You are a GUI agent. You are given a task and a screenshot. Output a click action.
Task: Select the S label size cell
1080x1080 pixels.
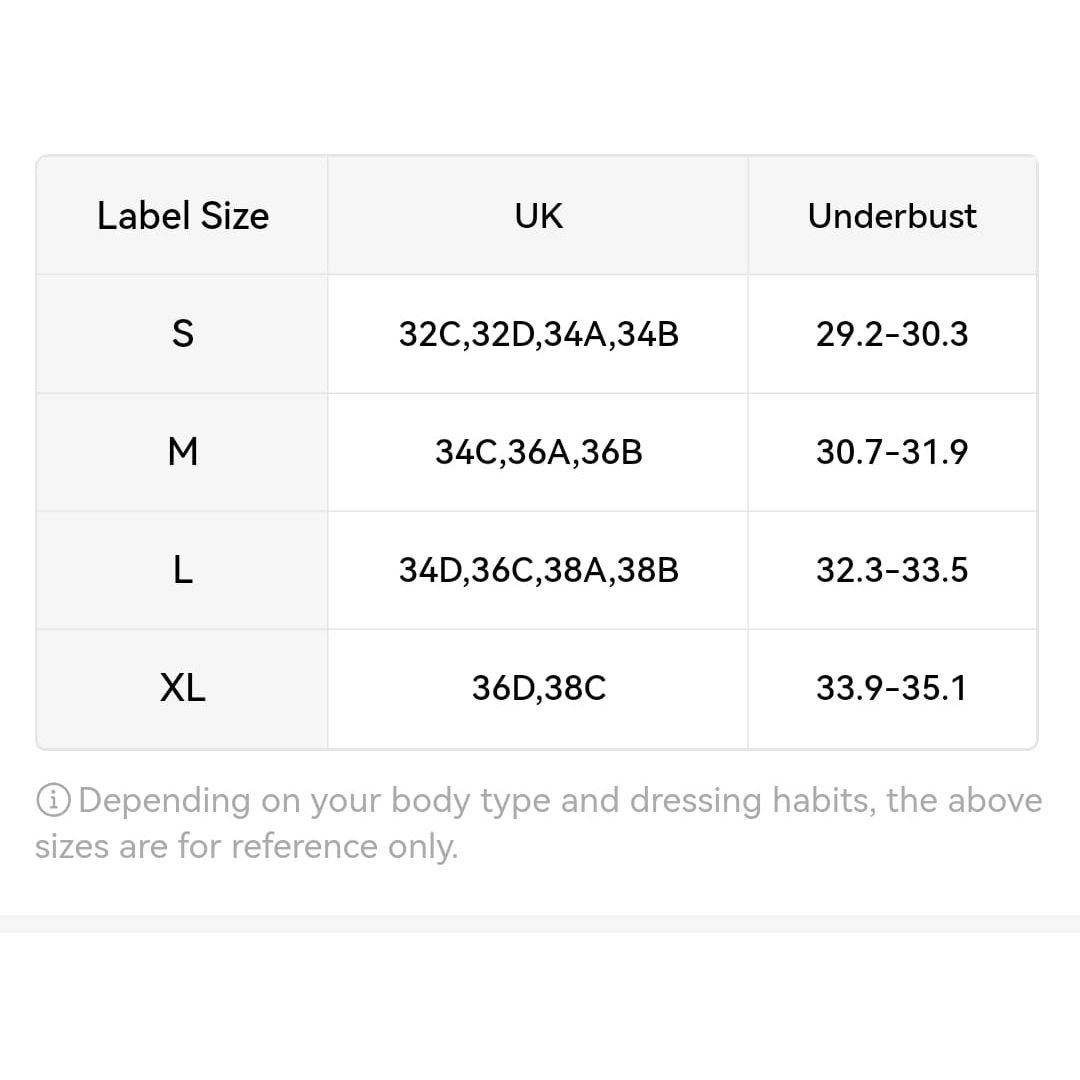tap(183, 334)
